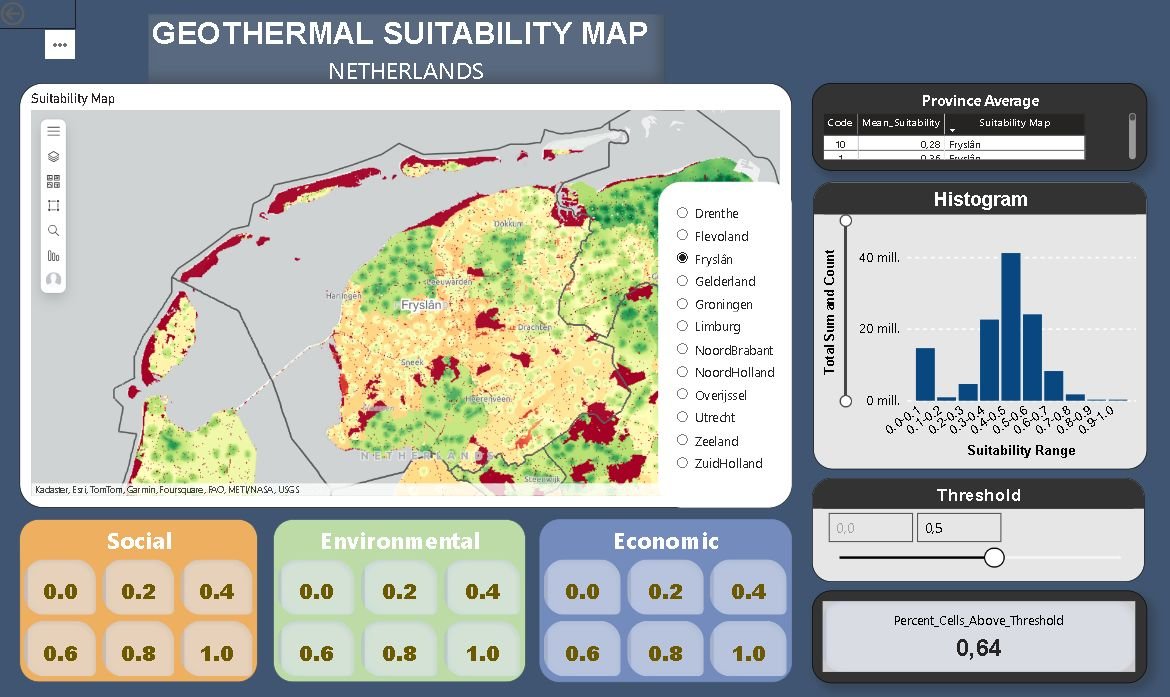The width and height of the screenshot is (1170, 697).
Task: Open the map search magnifier tool
Action: (x=54, y=231)
